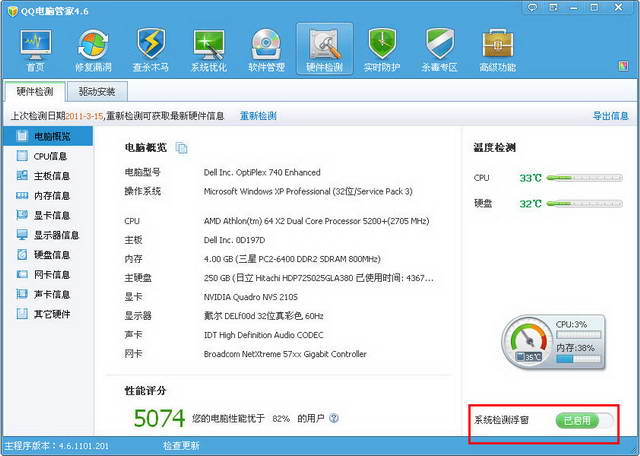Click the 重新检测 link
Image resolution: width=640 pixels, height=456 pixels.
258,116
